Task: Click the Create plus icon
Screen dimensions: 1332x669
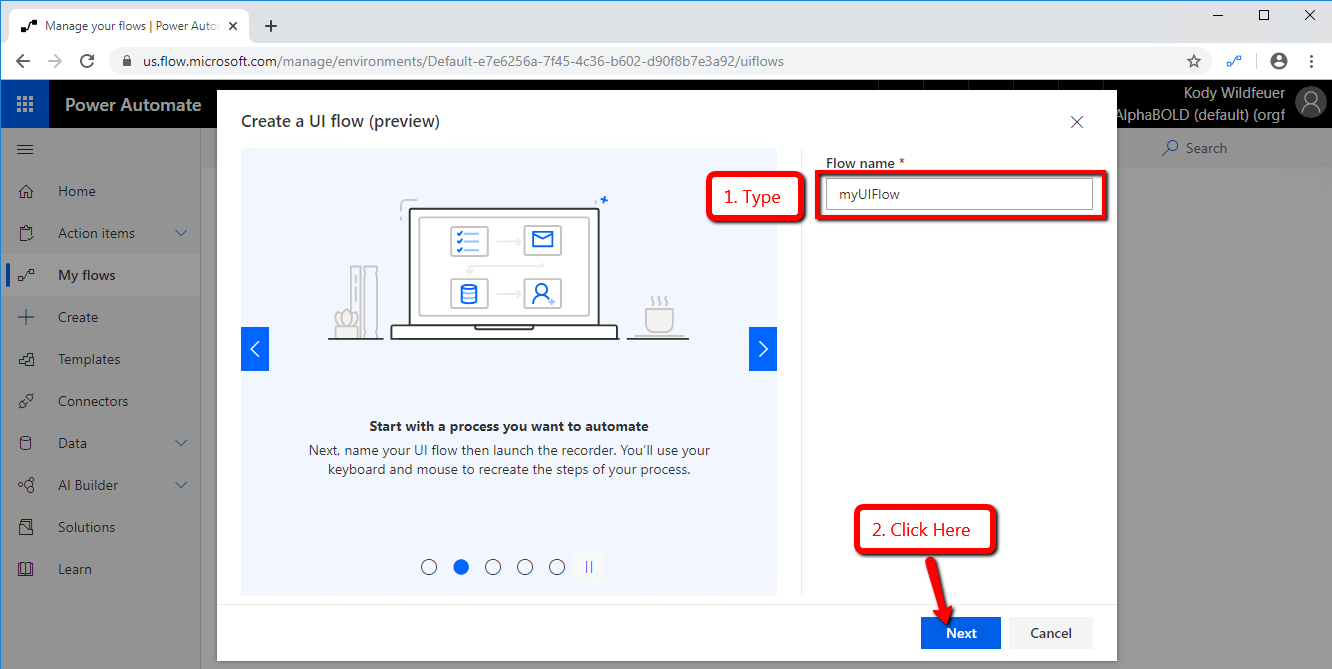Action: (26, 317)
